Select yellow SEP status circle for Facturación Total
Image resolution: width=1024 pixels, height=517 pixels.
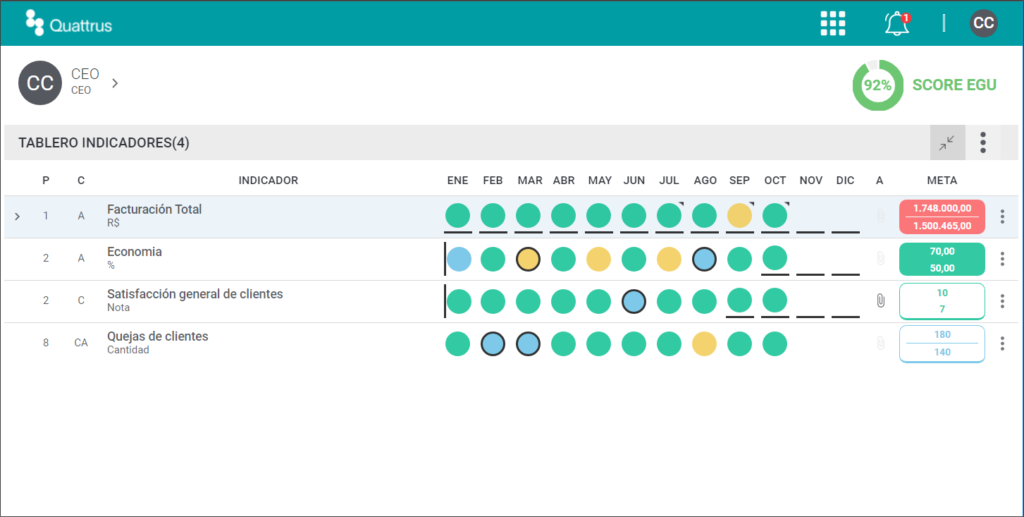[739, 215]
